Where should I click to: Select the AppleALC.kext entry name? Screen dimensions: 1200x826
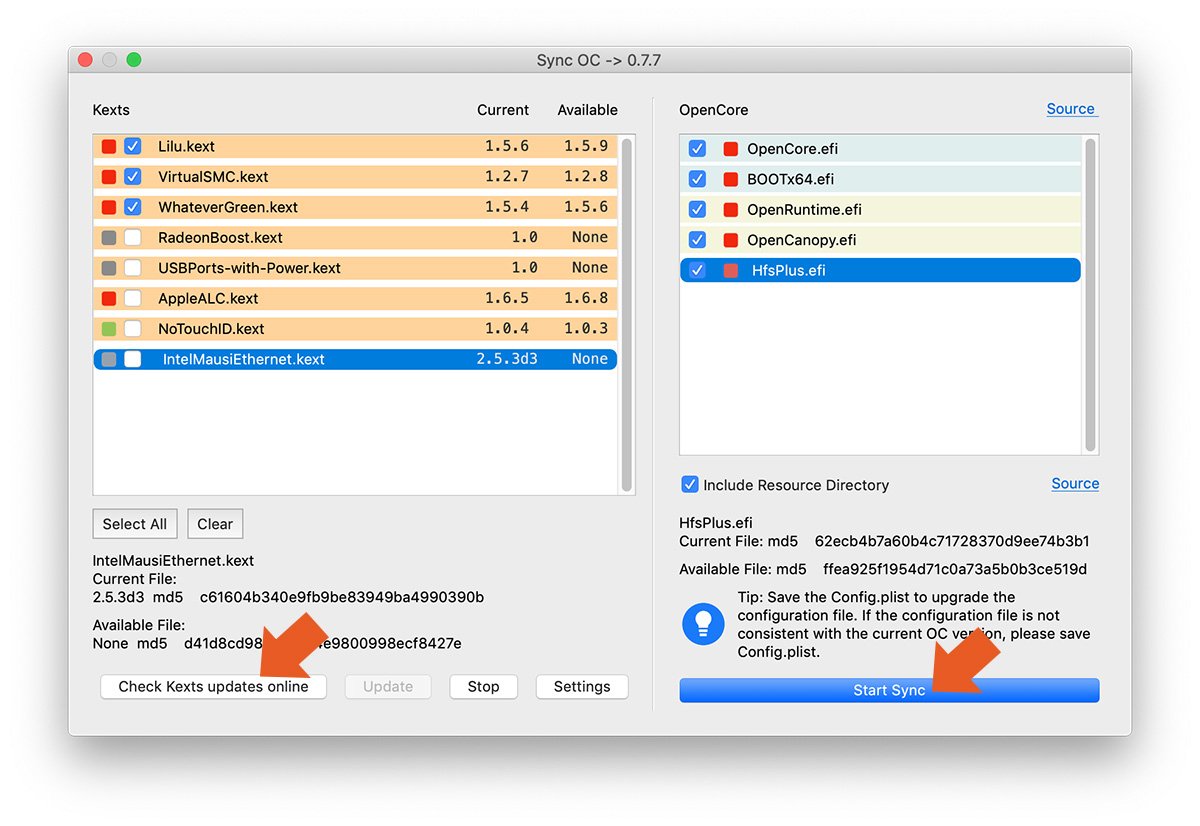point(208,298)
